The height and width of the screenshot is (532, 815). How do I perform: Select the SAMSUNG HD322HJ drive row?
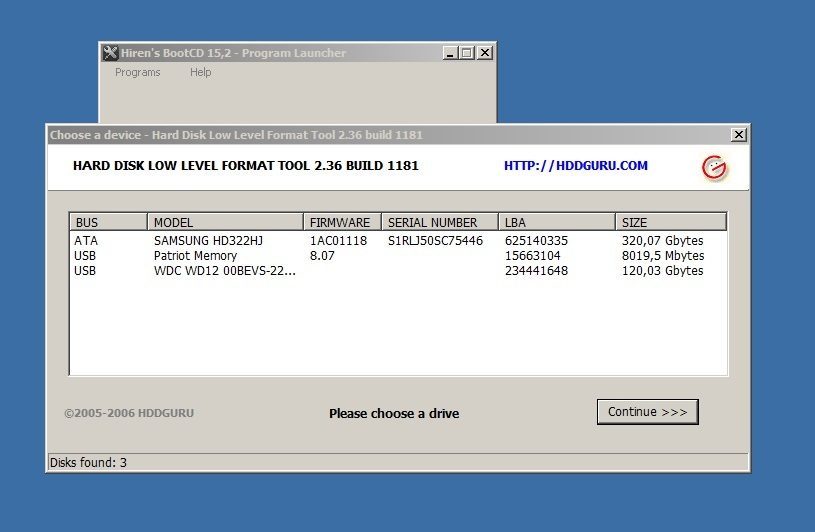point(398,241)
